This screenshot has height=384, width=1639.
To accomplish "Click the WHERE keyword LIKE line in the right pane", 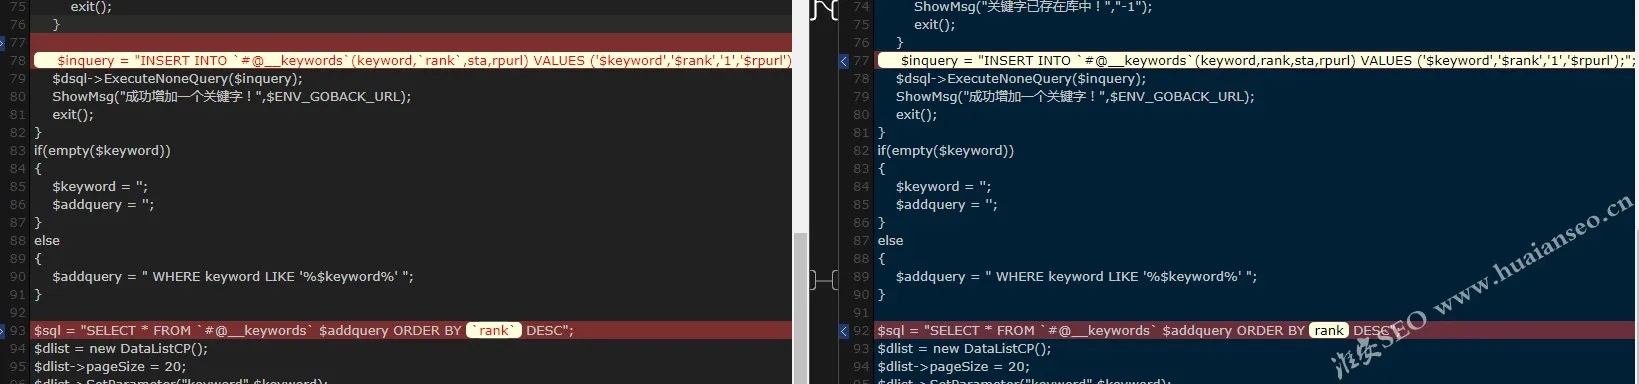I will 1077,277.
